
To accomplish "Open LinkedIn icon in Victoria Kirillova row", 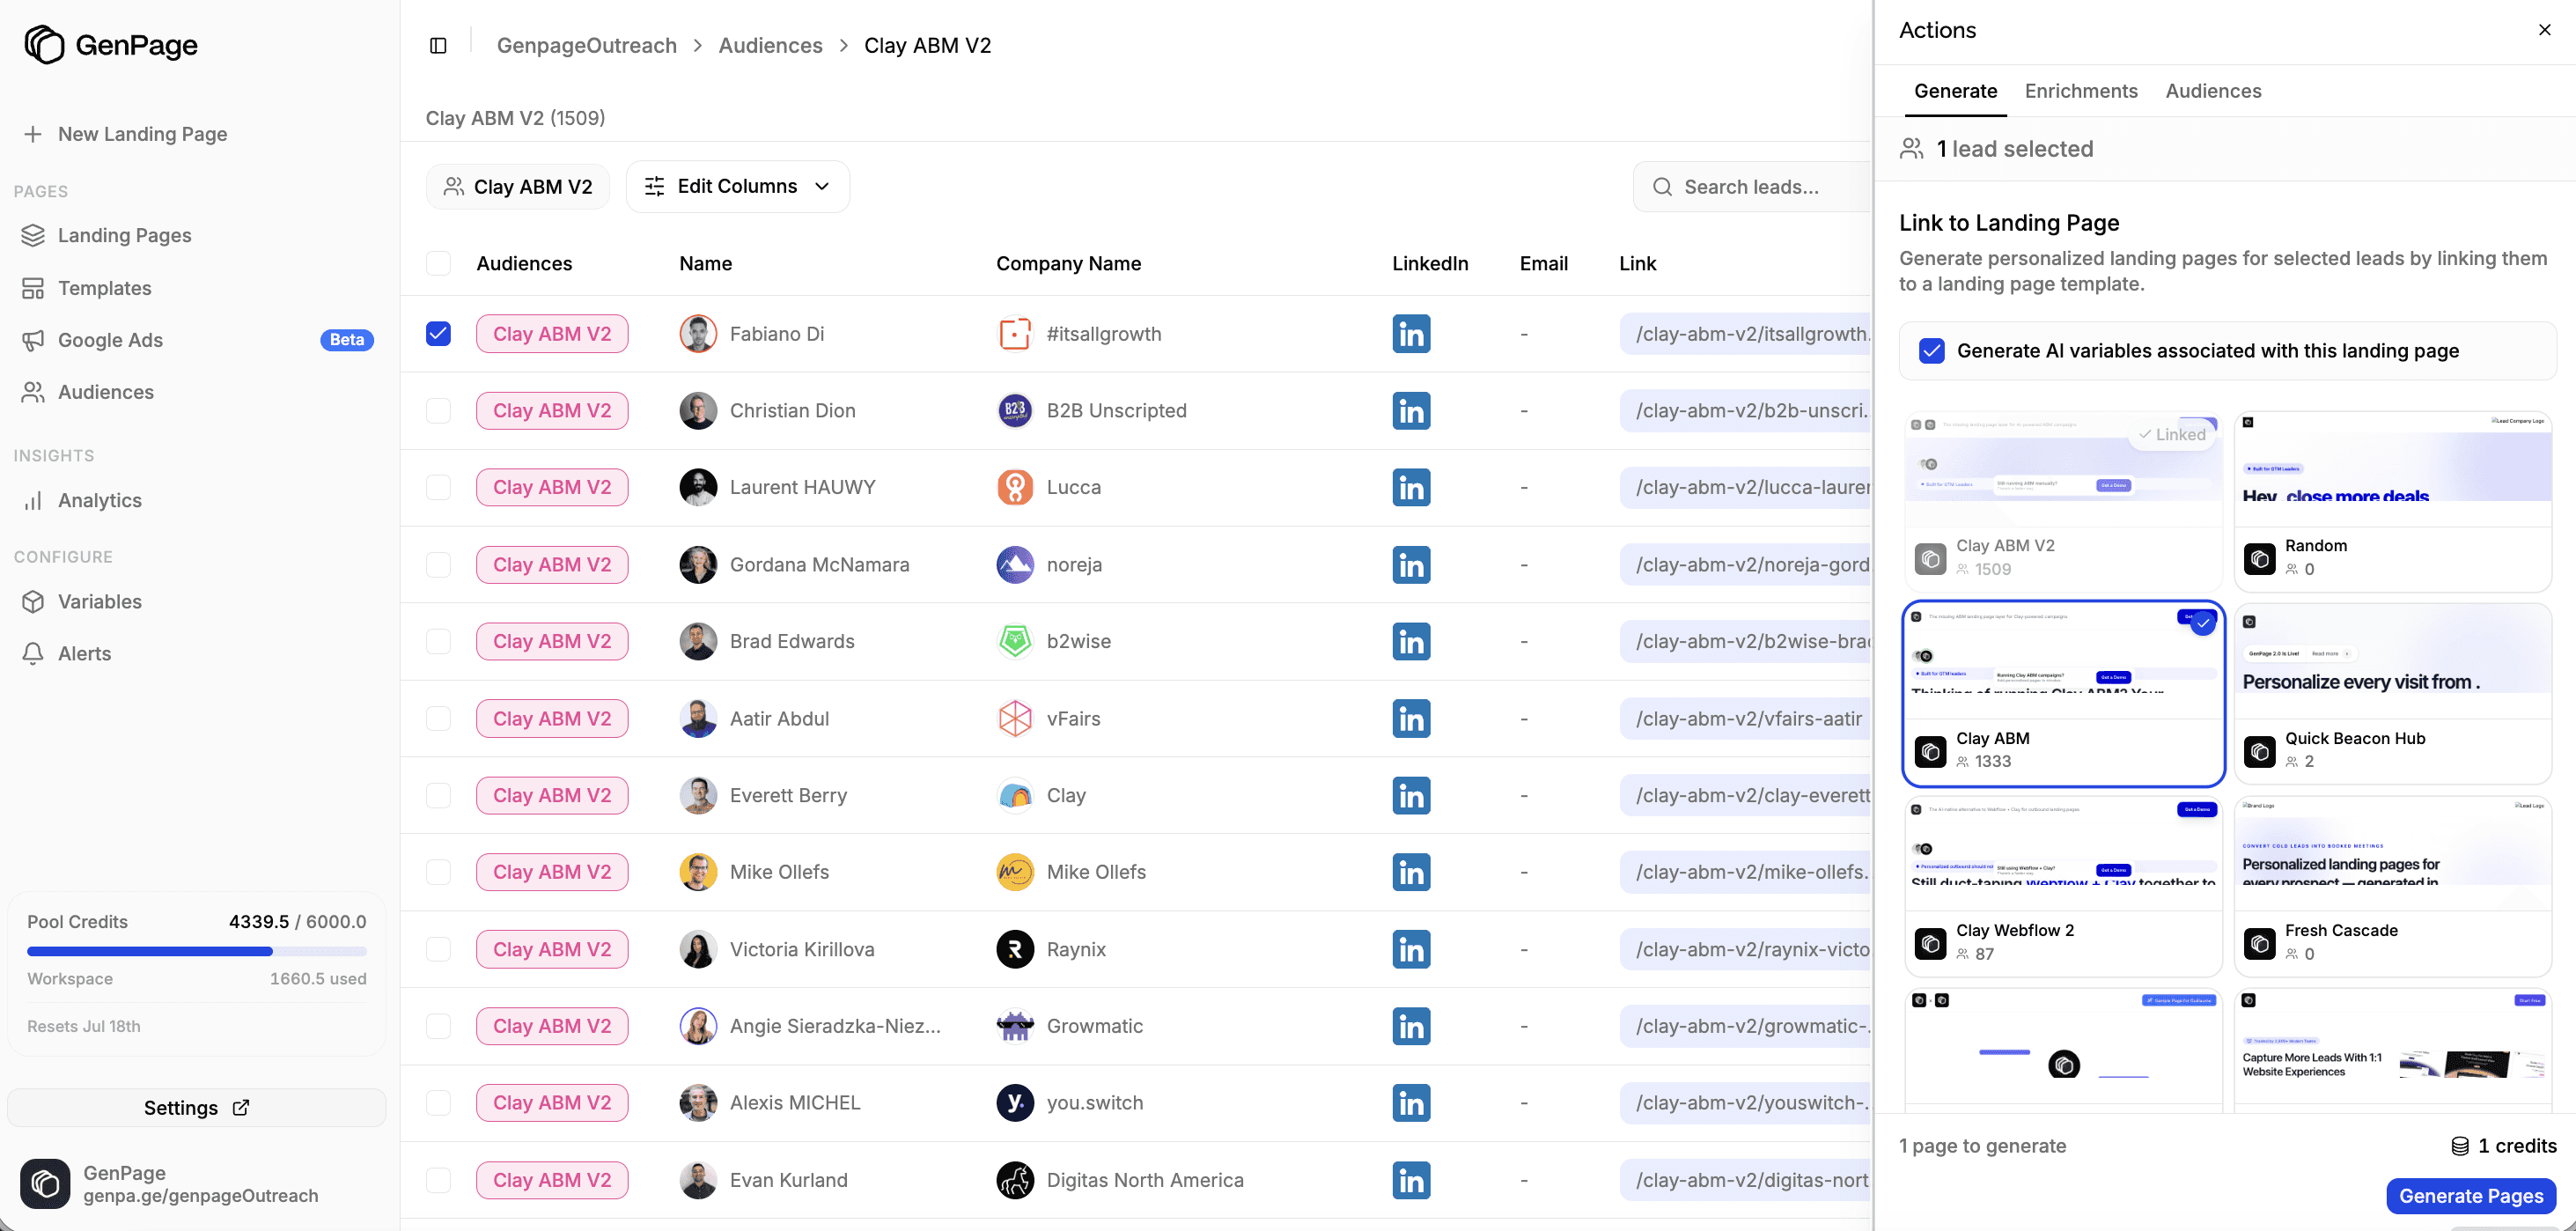I will 1411,949.
